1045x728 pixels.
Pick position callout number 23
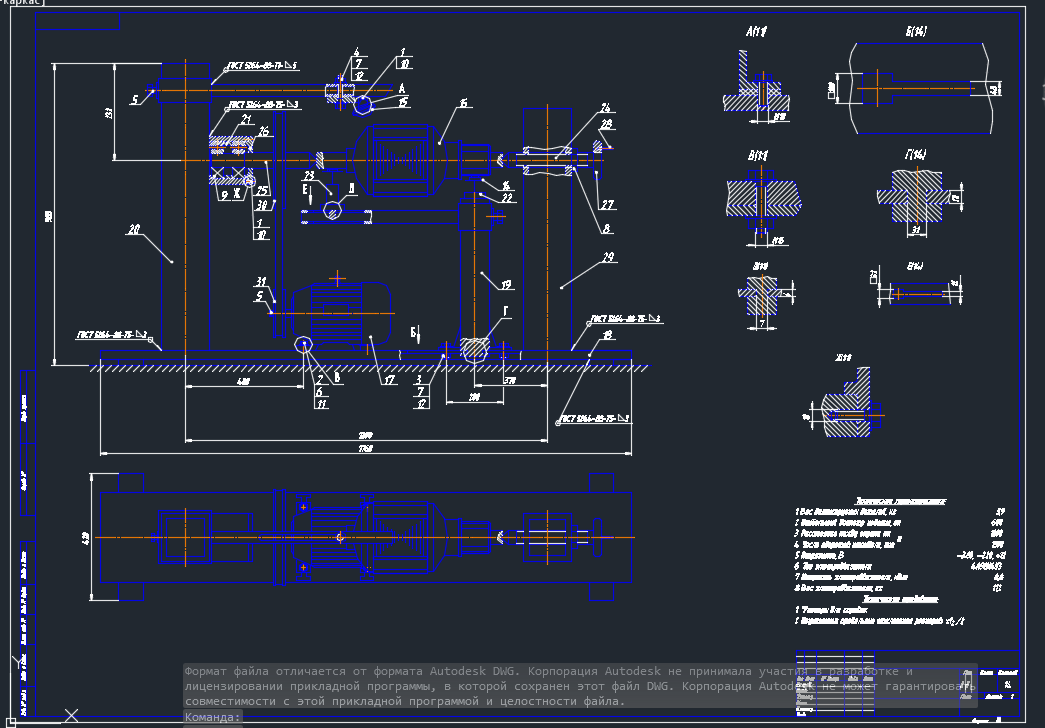coord(310,176)
